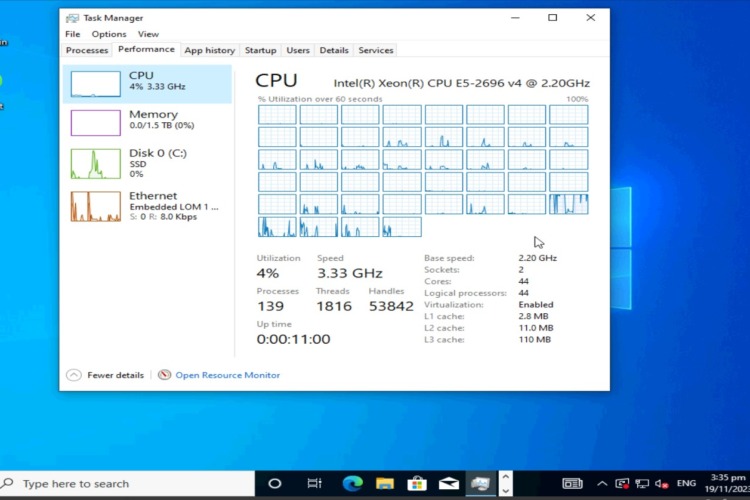The image size is (750, 500).
Task: Open File Explorer from the taskbar
Action: coord(385,484)
